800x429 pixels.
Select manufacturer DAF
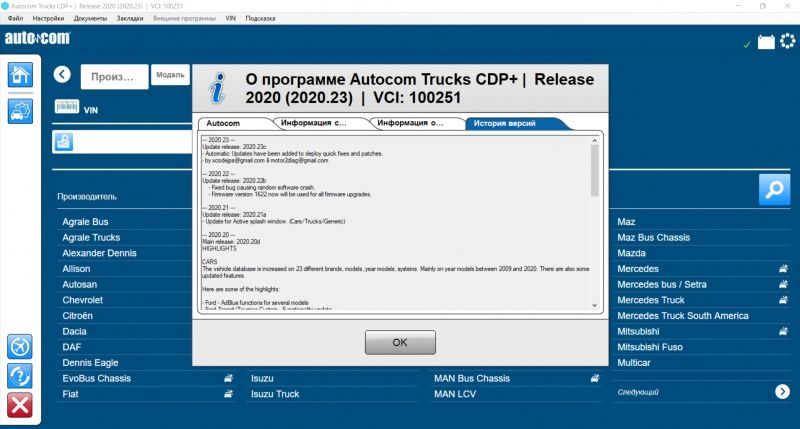pyautogui.click(x=72, y=347)
